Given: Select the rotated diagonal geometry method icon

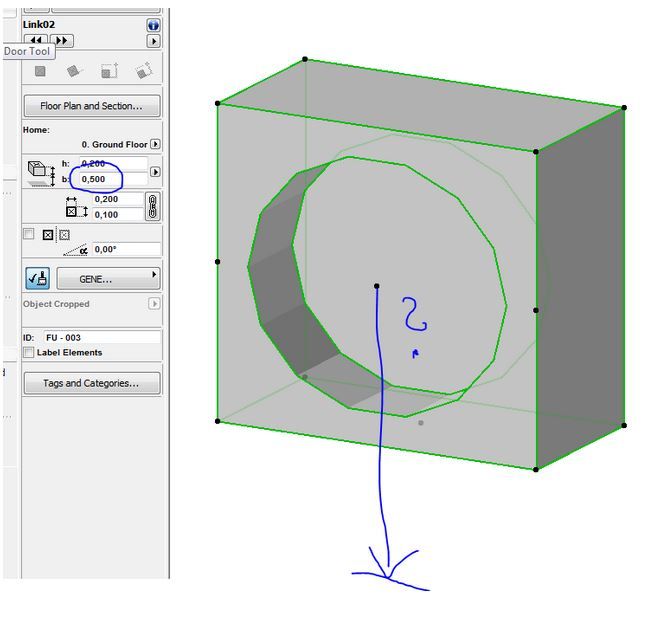Looking at the screenshot, I should coord(144,70).
